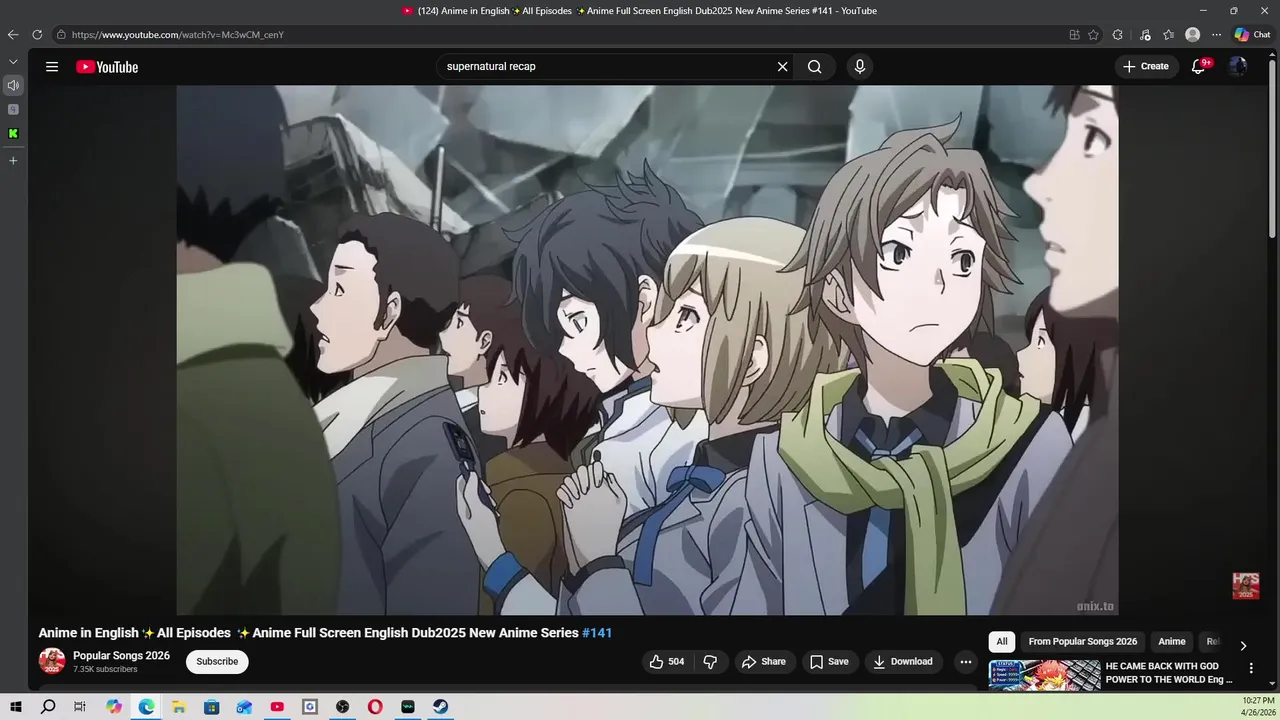
Task: Click the channel watermark in video corner
Action: [1245, 586]
